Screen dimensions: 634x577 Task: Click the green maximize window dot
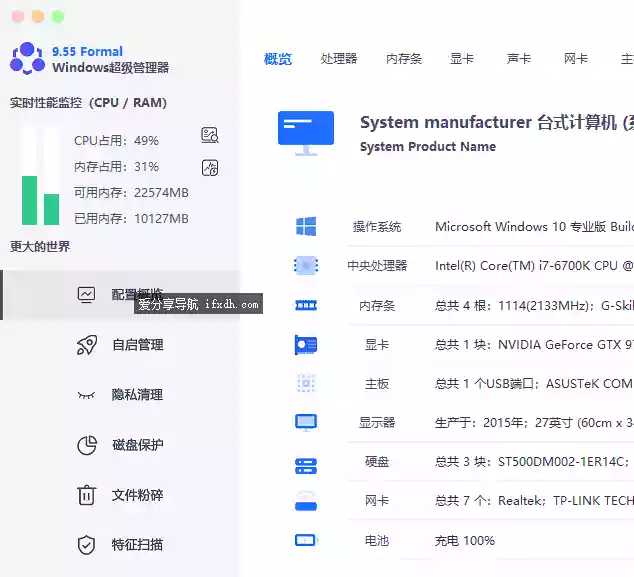click(58, 17)
